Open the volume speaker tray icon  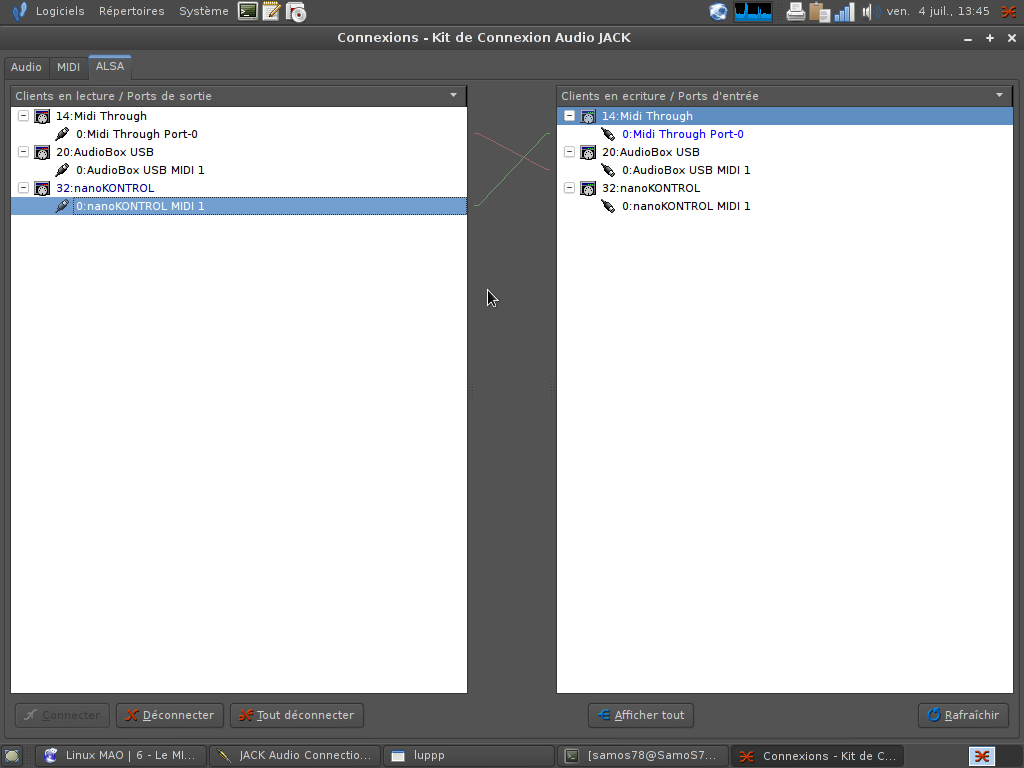pyautogui.click(x=870, y=12)
